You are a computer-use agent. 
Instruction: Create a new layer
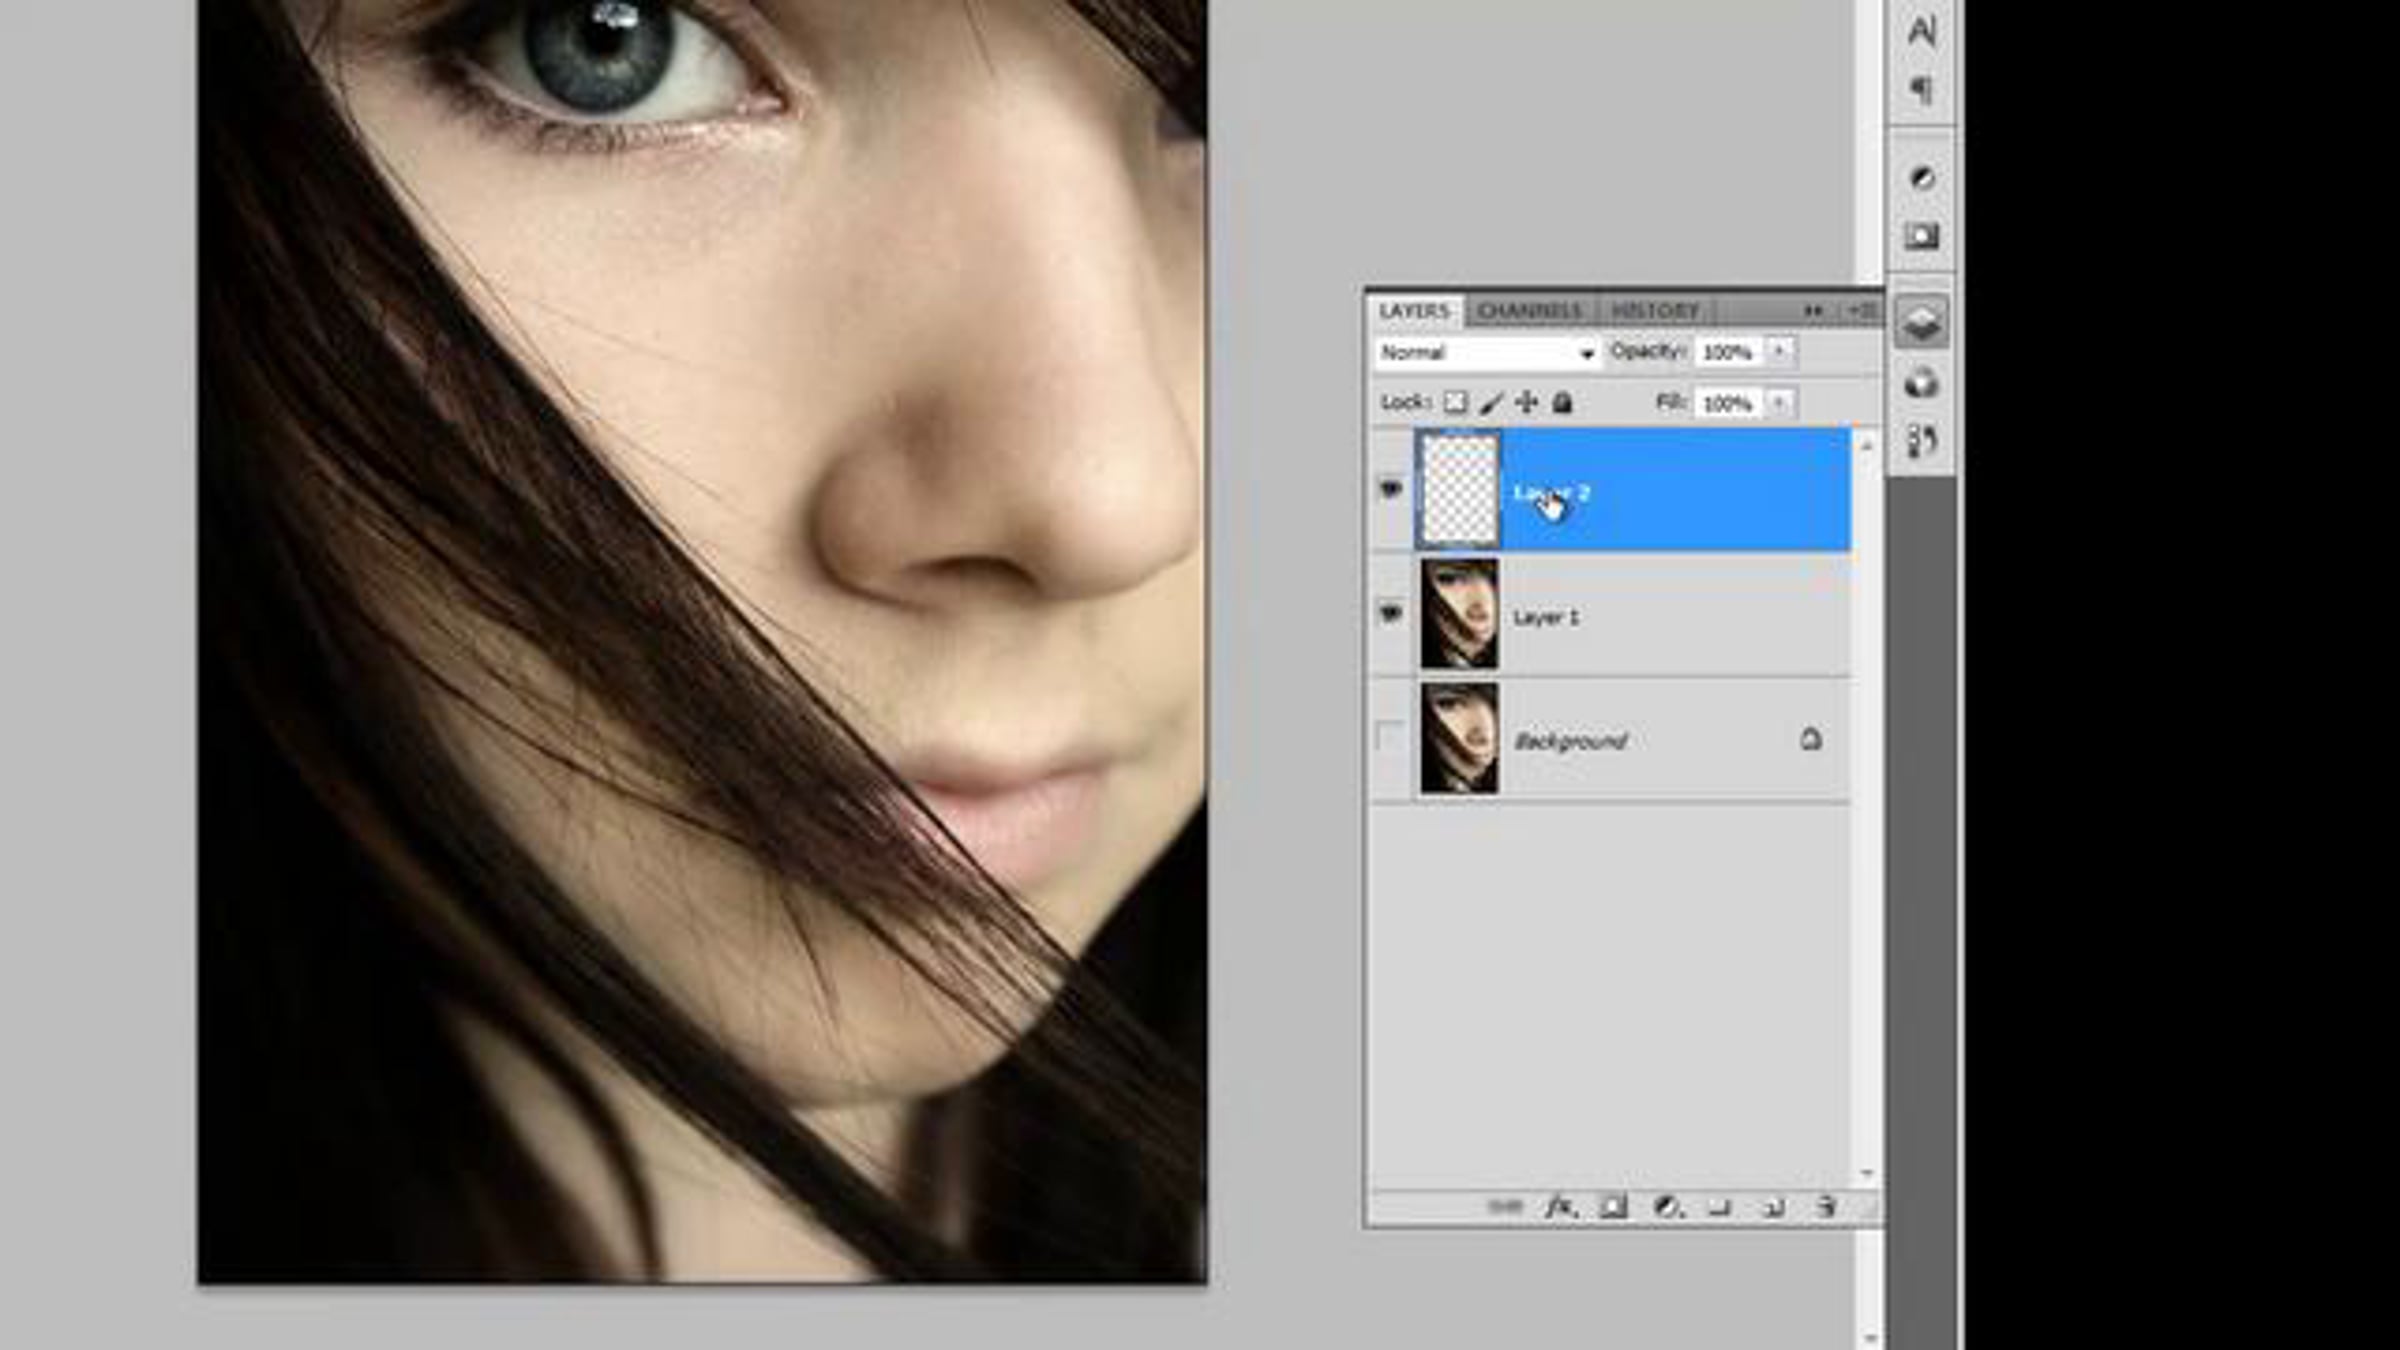coord(1773,1207)
